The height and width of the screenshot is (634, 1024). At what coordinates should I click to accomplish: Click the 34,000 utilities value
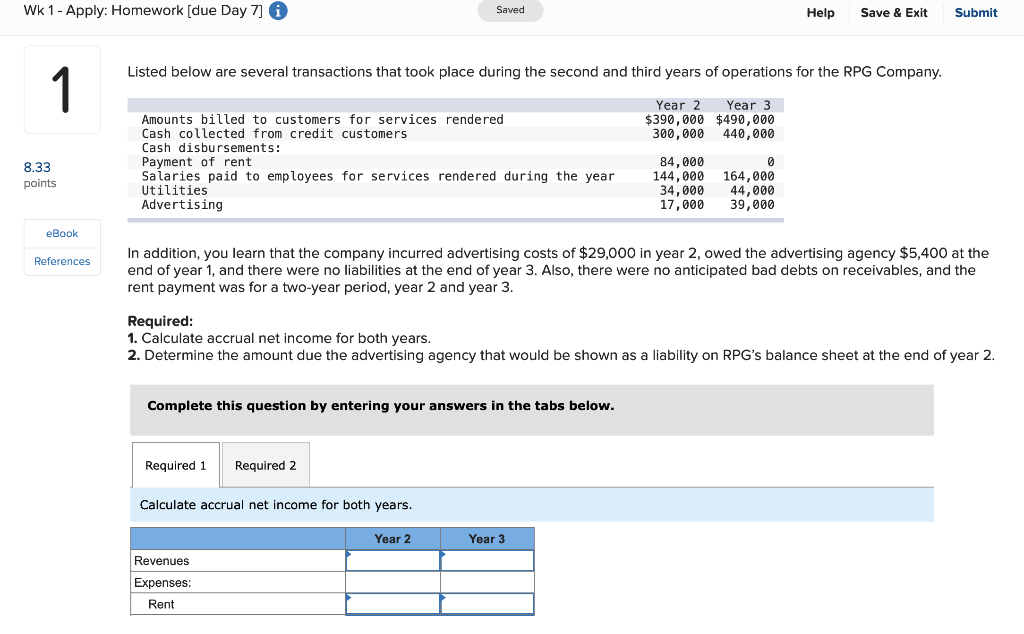click(x=682, y=191)
